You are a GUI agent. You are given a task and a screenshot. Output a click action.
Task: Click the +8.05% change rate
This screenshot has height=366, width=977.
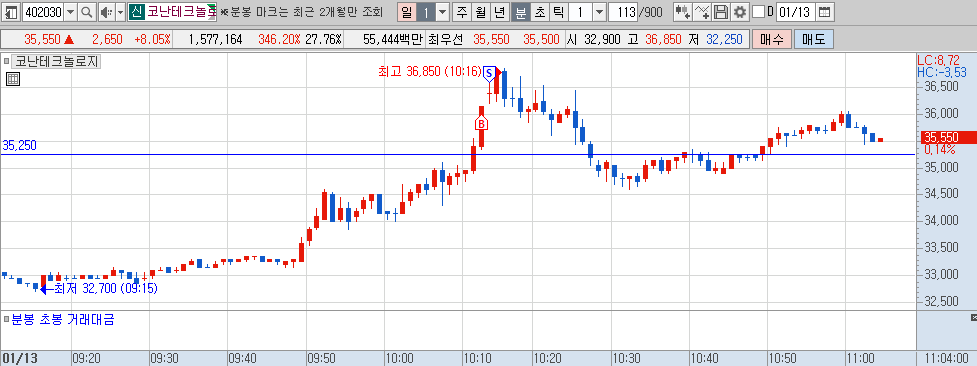pos(152,39)
